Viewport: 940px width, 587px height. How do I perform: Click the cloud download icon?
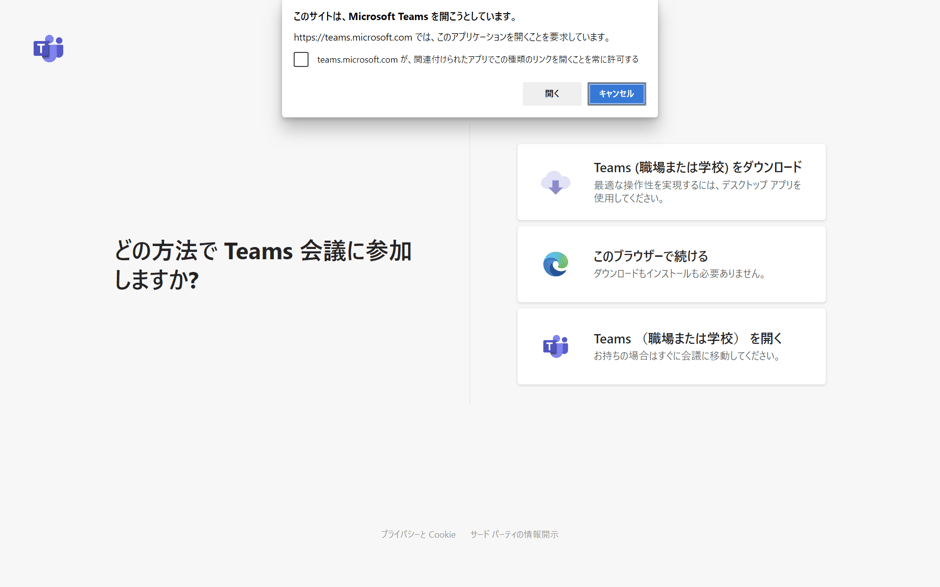tap(555, 183)
